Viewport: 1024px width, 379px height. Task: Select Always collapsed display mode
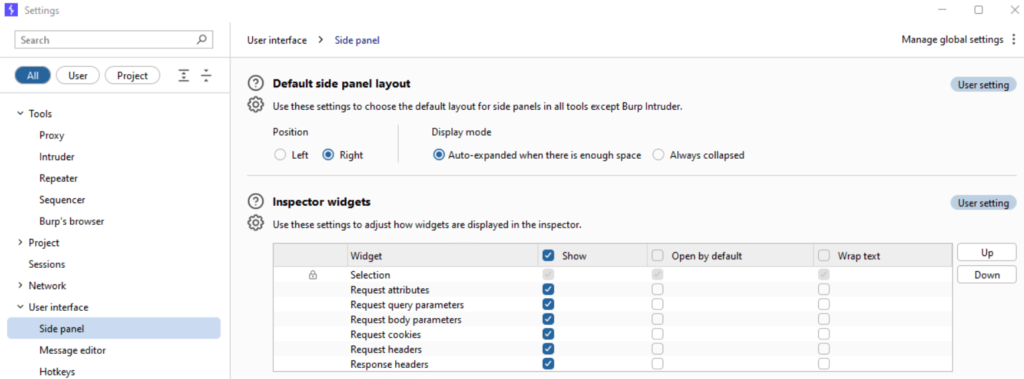click(x=659, y=155)
